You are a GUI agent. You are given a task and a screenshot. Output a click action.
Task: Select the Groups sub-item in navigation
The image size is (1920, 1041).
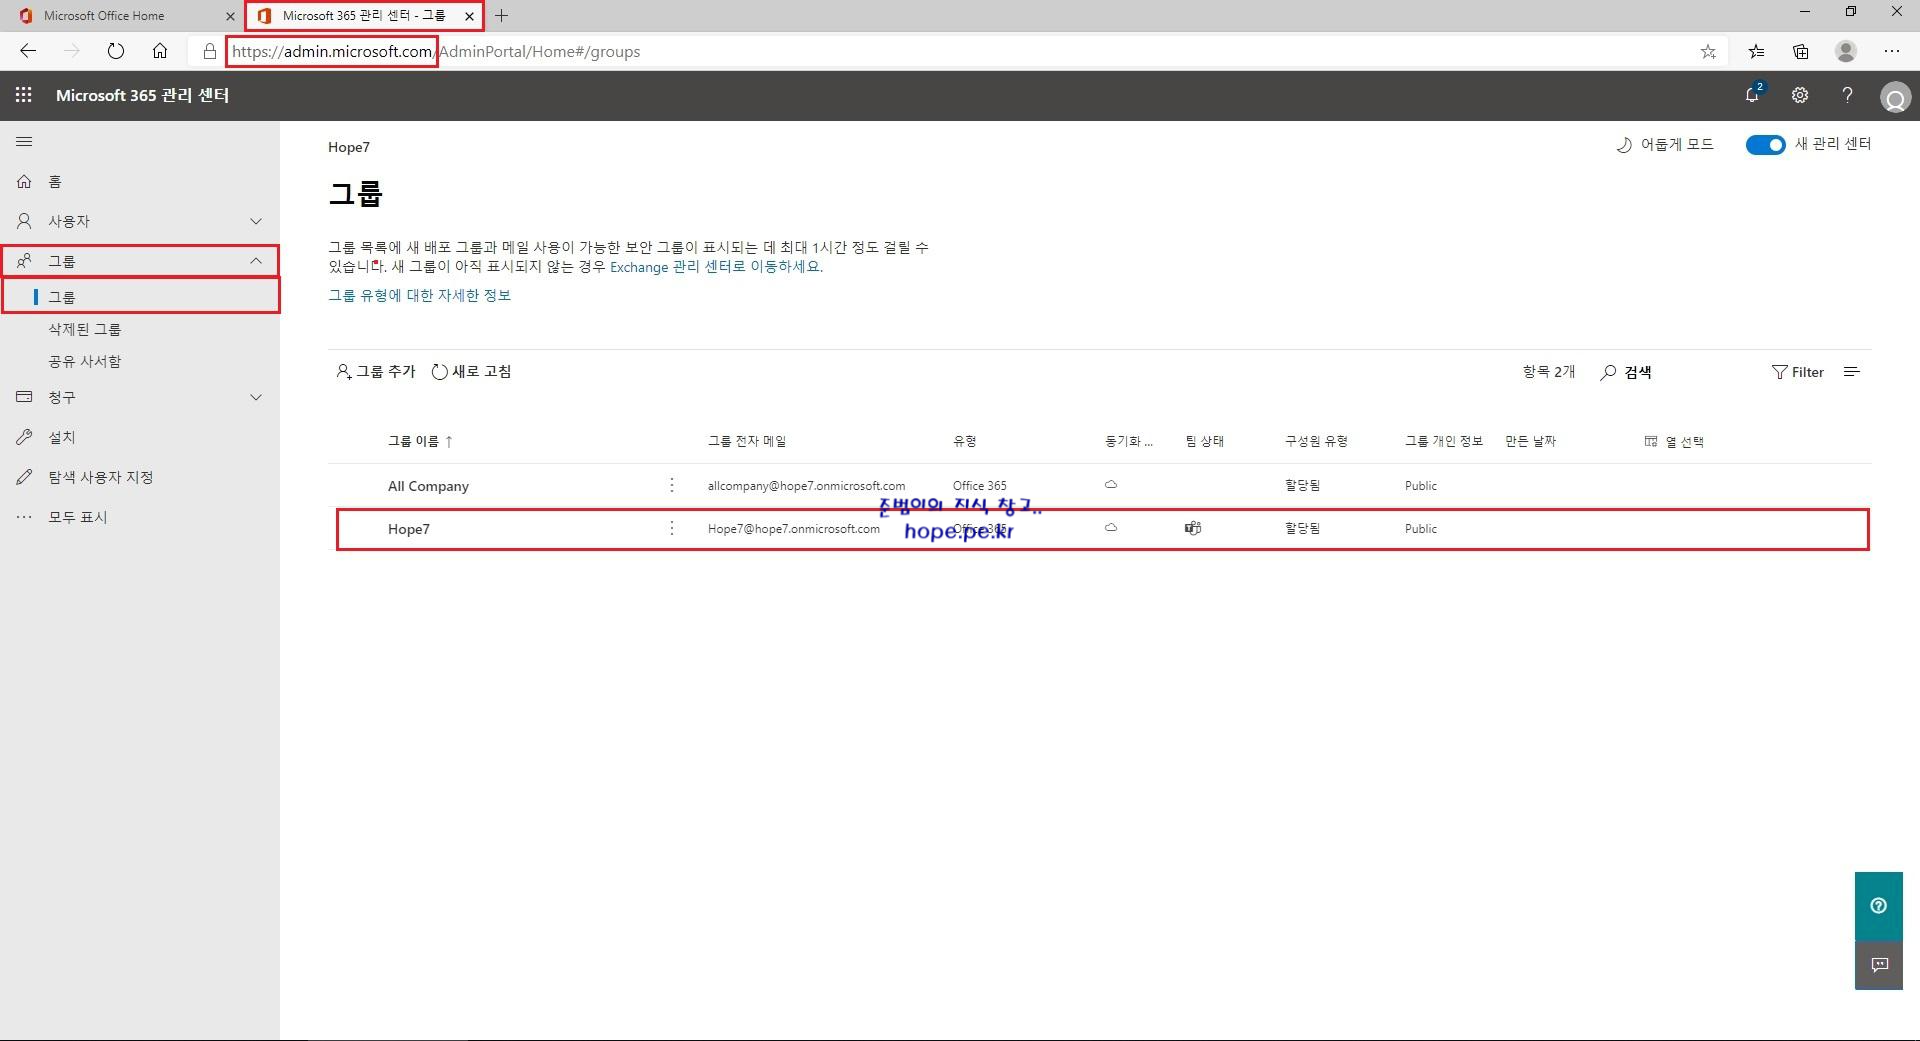point(140,297)
